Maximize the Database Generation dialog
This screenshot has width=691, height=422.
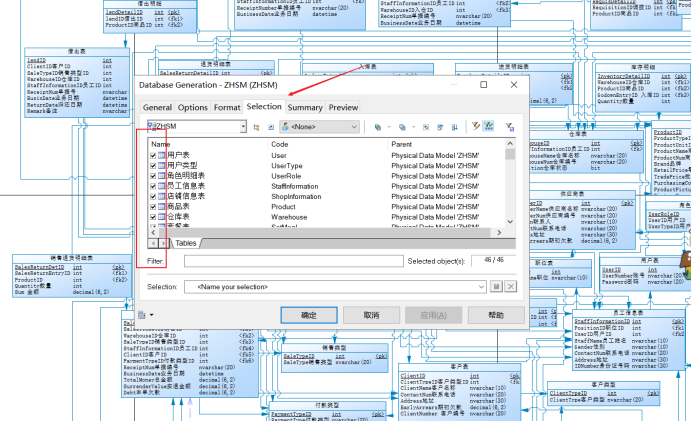pos(483,85)
